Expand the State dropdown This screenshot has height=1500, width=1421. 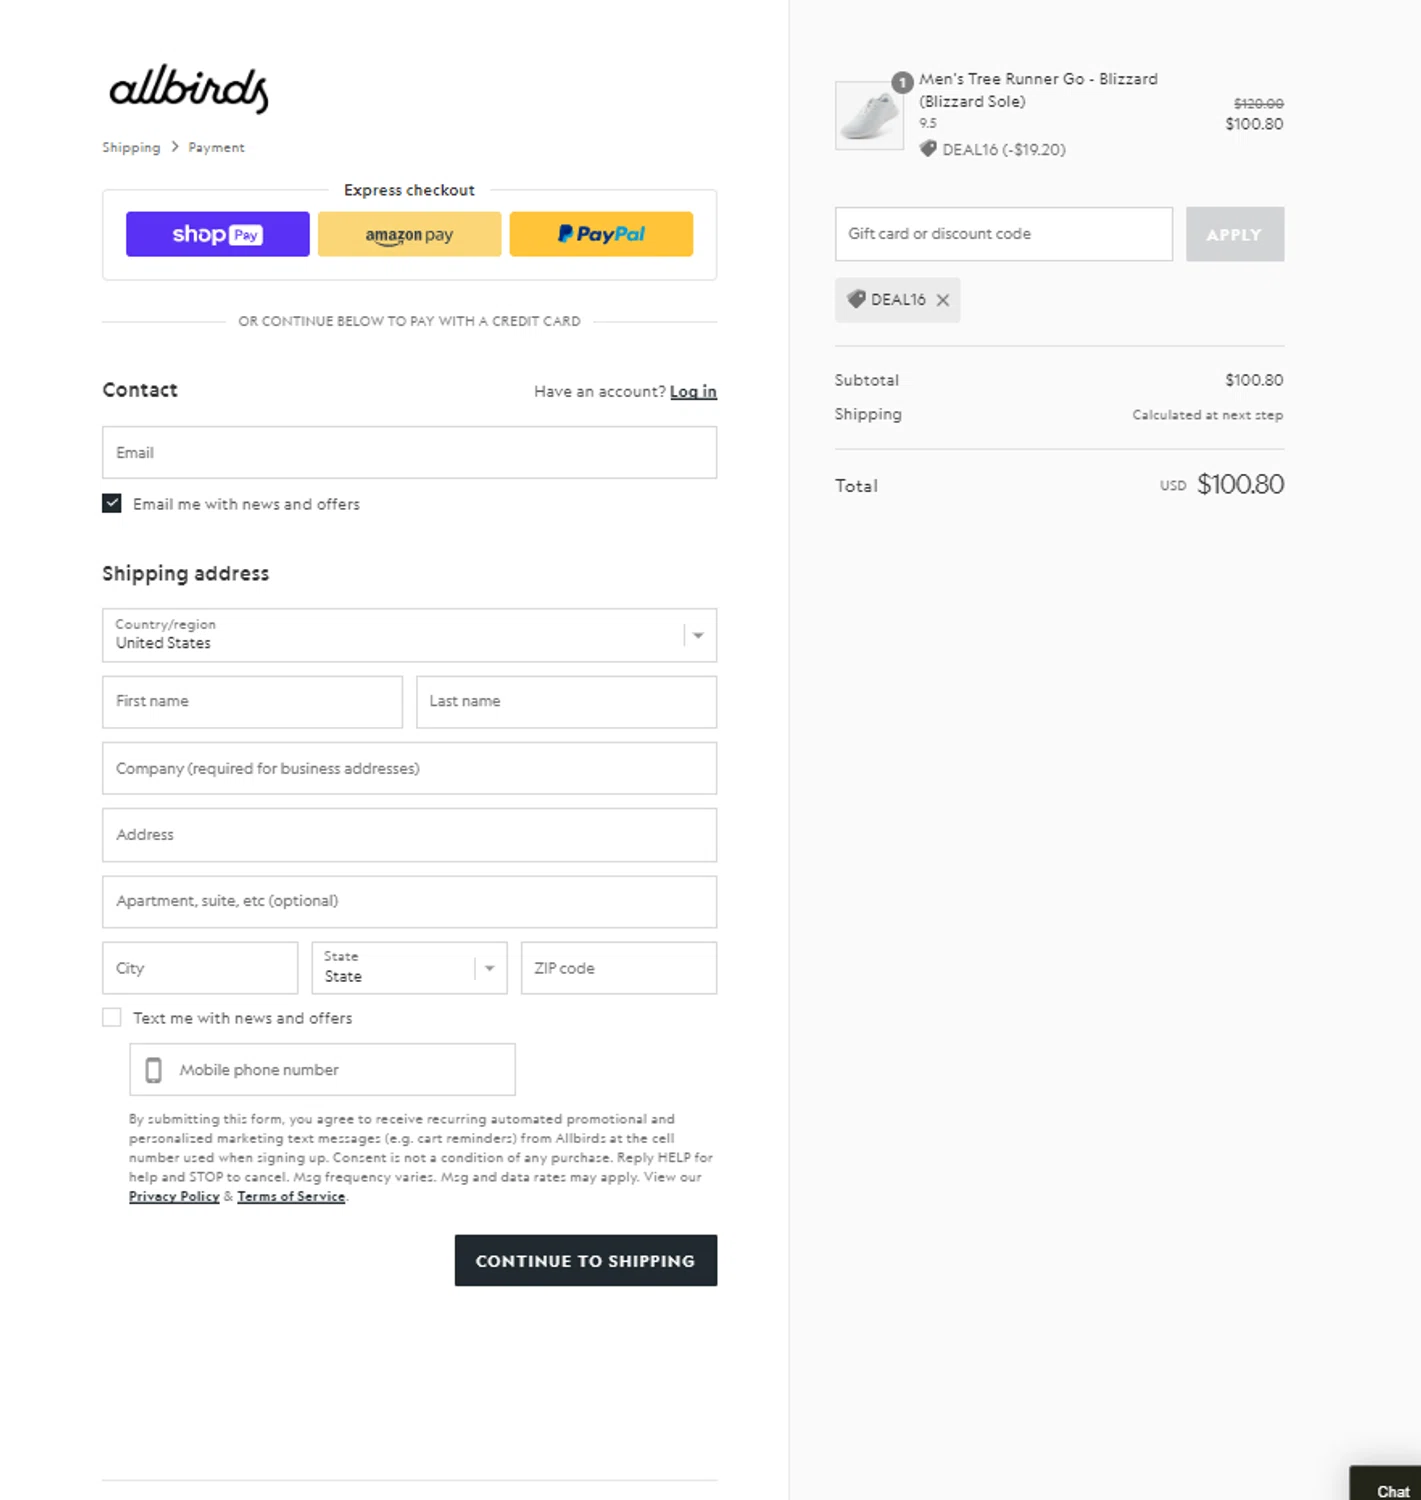409,968
